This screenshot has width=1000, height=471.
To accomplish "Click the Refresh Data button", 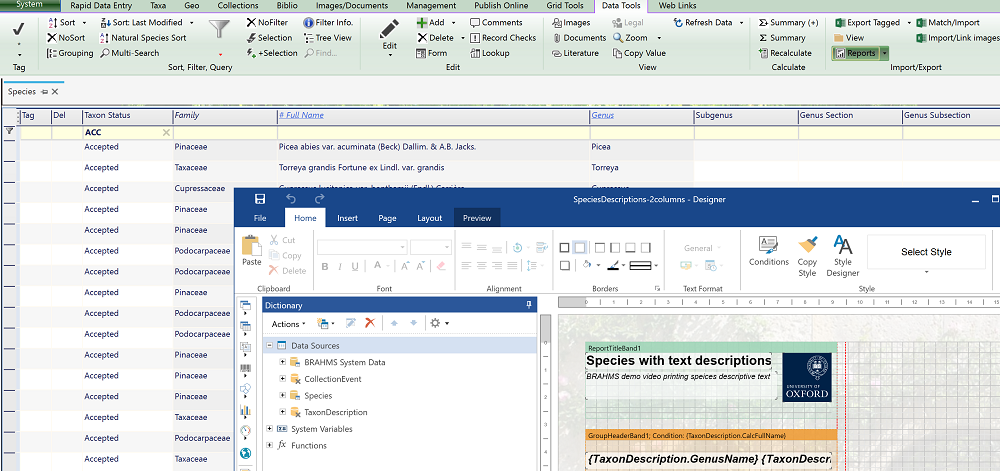I will [703, 22].
